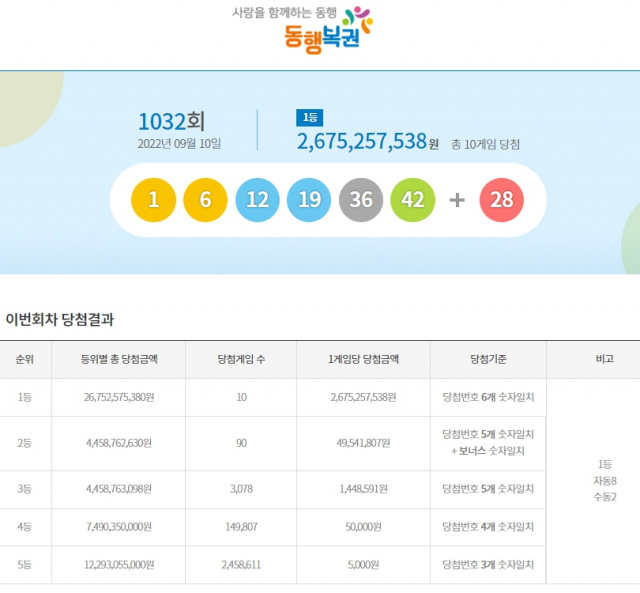The width and height of the screenshot is (640, 593).
Task: Click 당첨번호 4개 숫자일치 criterion
Action: 488,527
